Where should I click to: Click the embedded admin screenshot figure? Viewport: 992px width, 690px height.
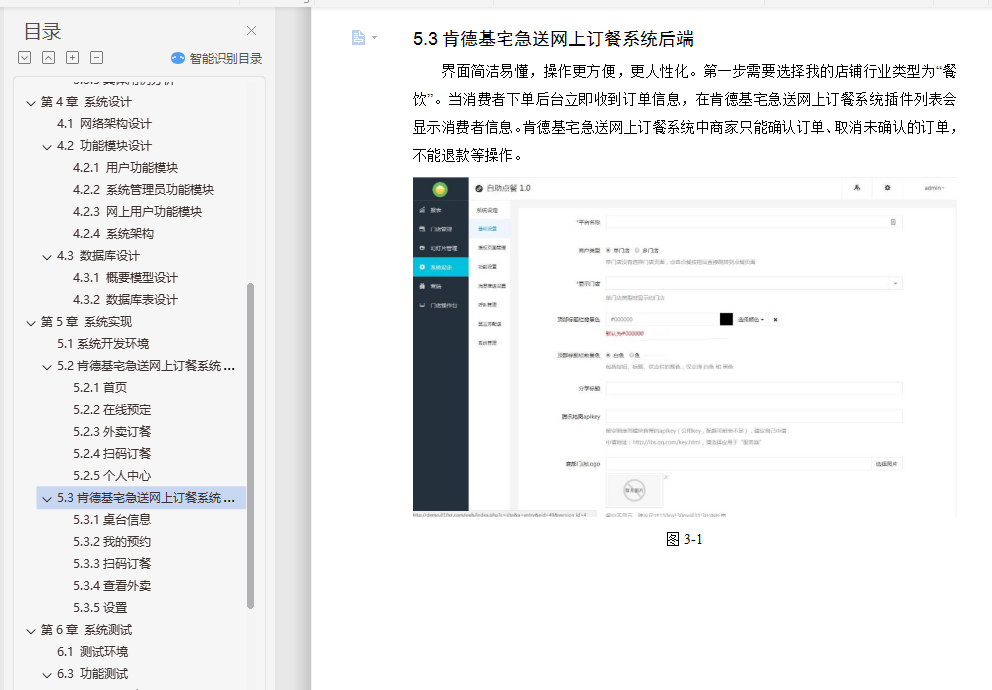tap(685, 347)
